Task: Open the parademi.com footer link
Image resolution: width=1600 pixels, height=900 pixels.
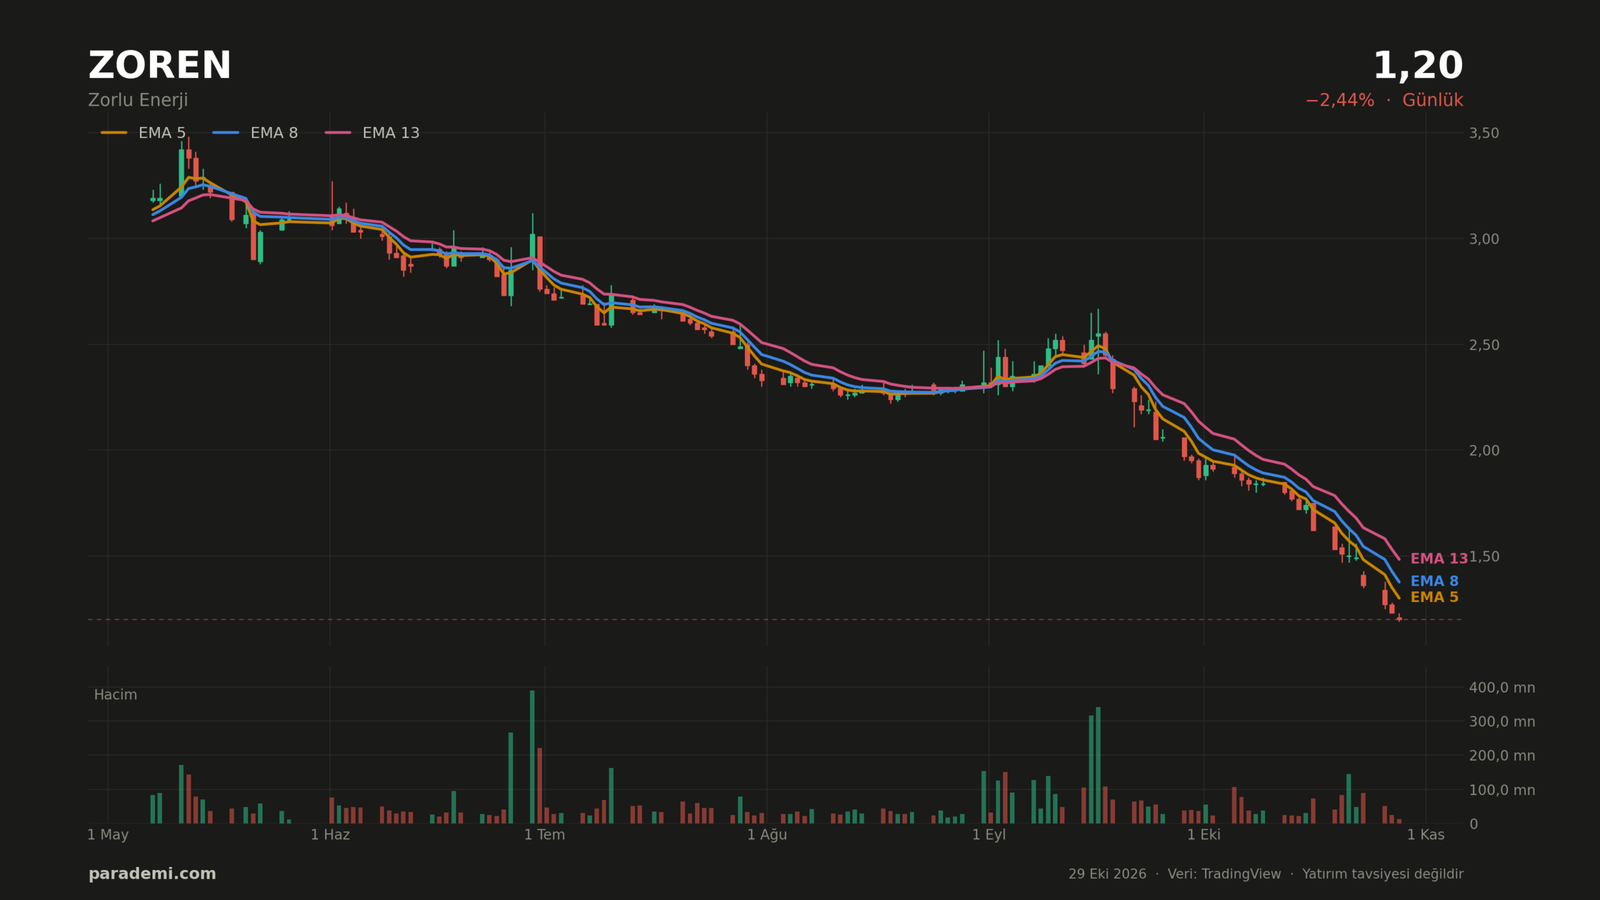Action: [152, 874]
